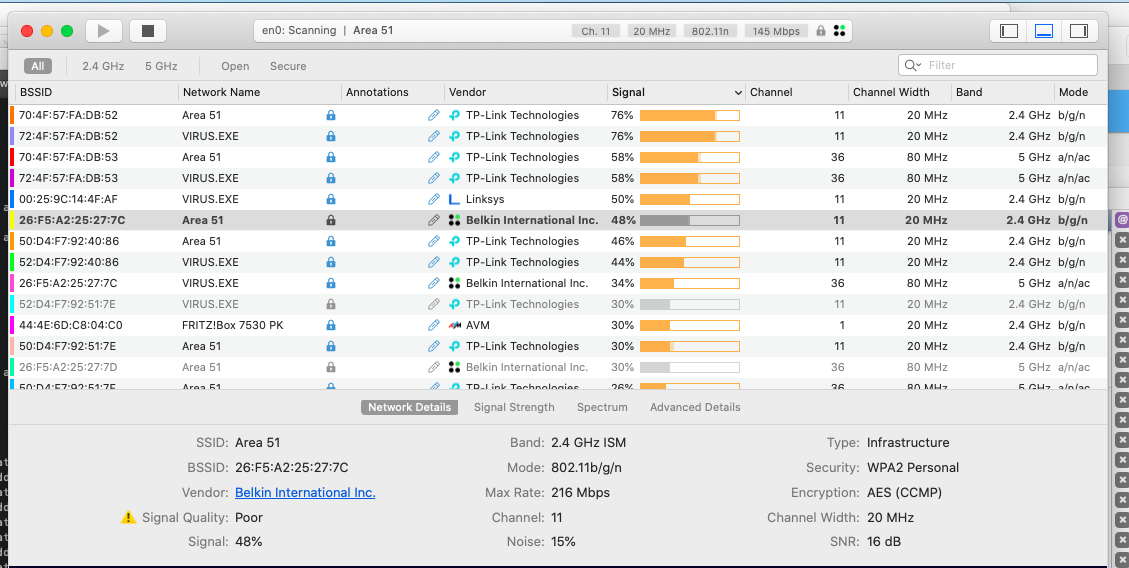Click green color swatch of 52:D4:F7:92:40:86
This screenshot has height=568, width=1129.
click(x=12, y=262)
